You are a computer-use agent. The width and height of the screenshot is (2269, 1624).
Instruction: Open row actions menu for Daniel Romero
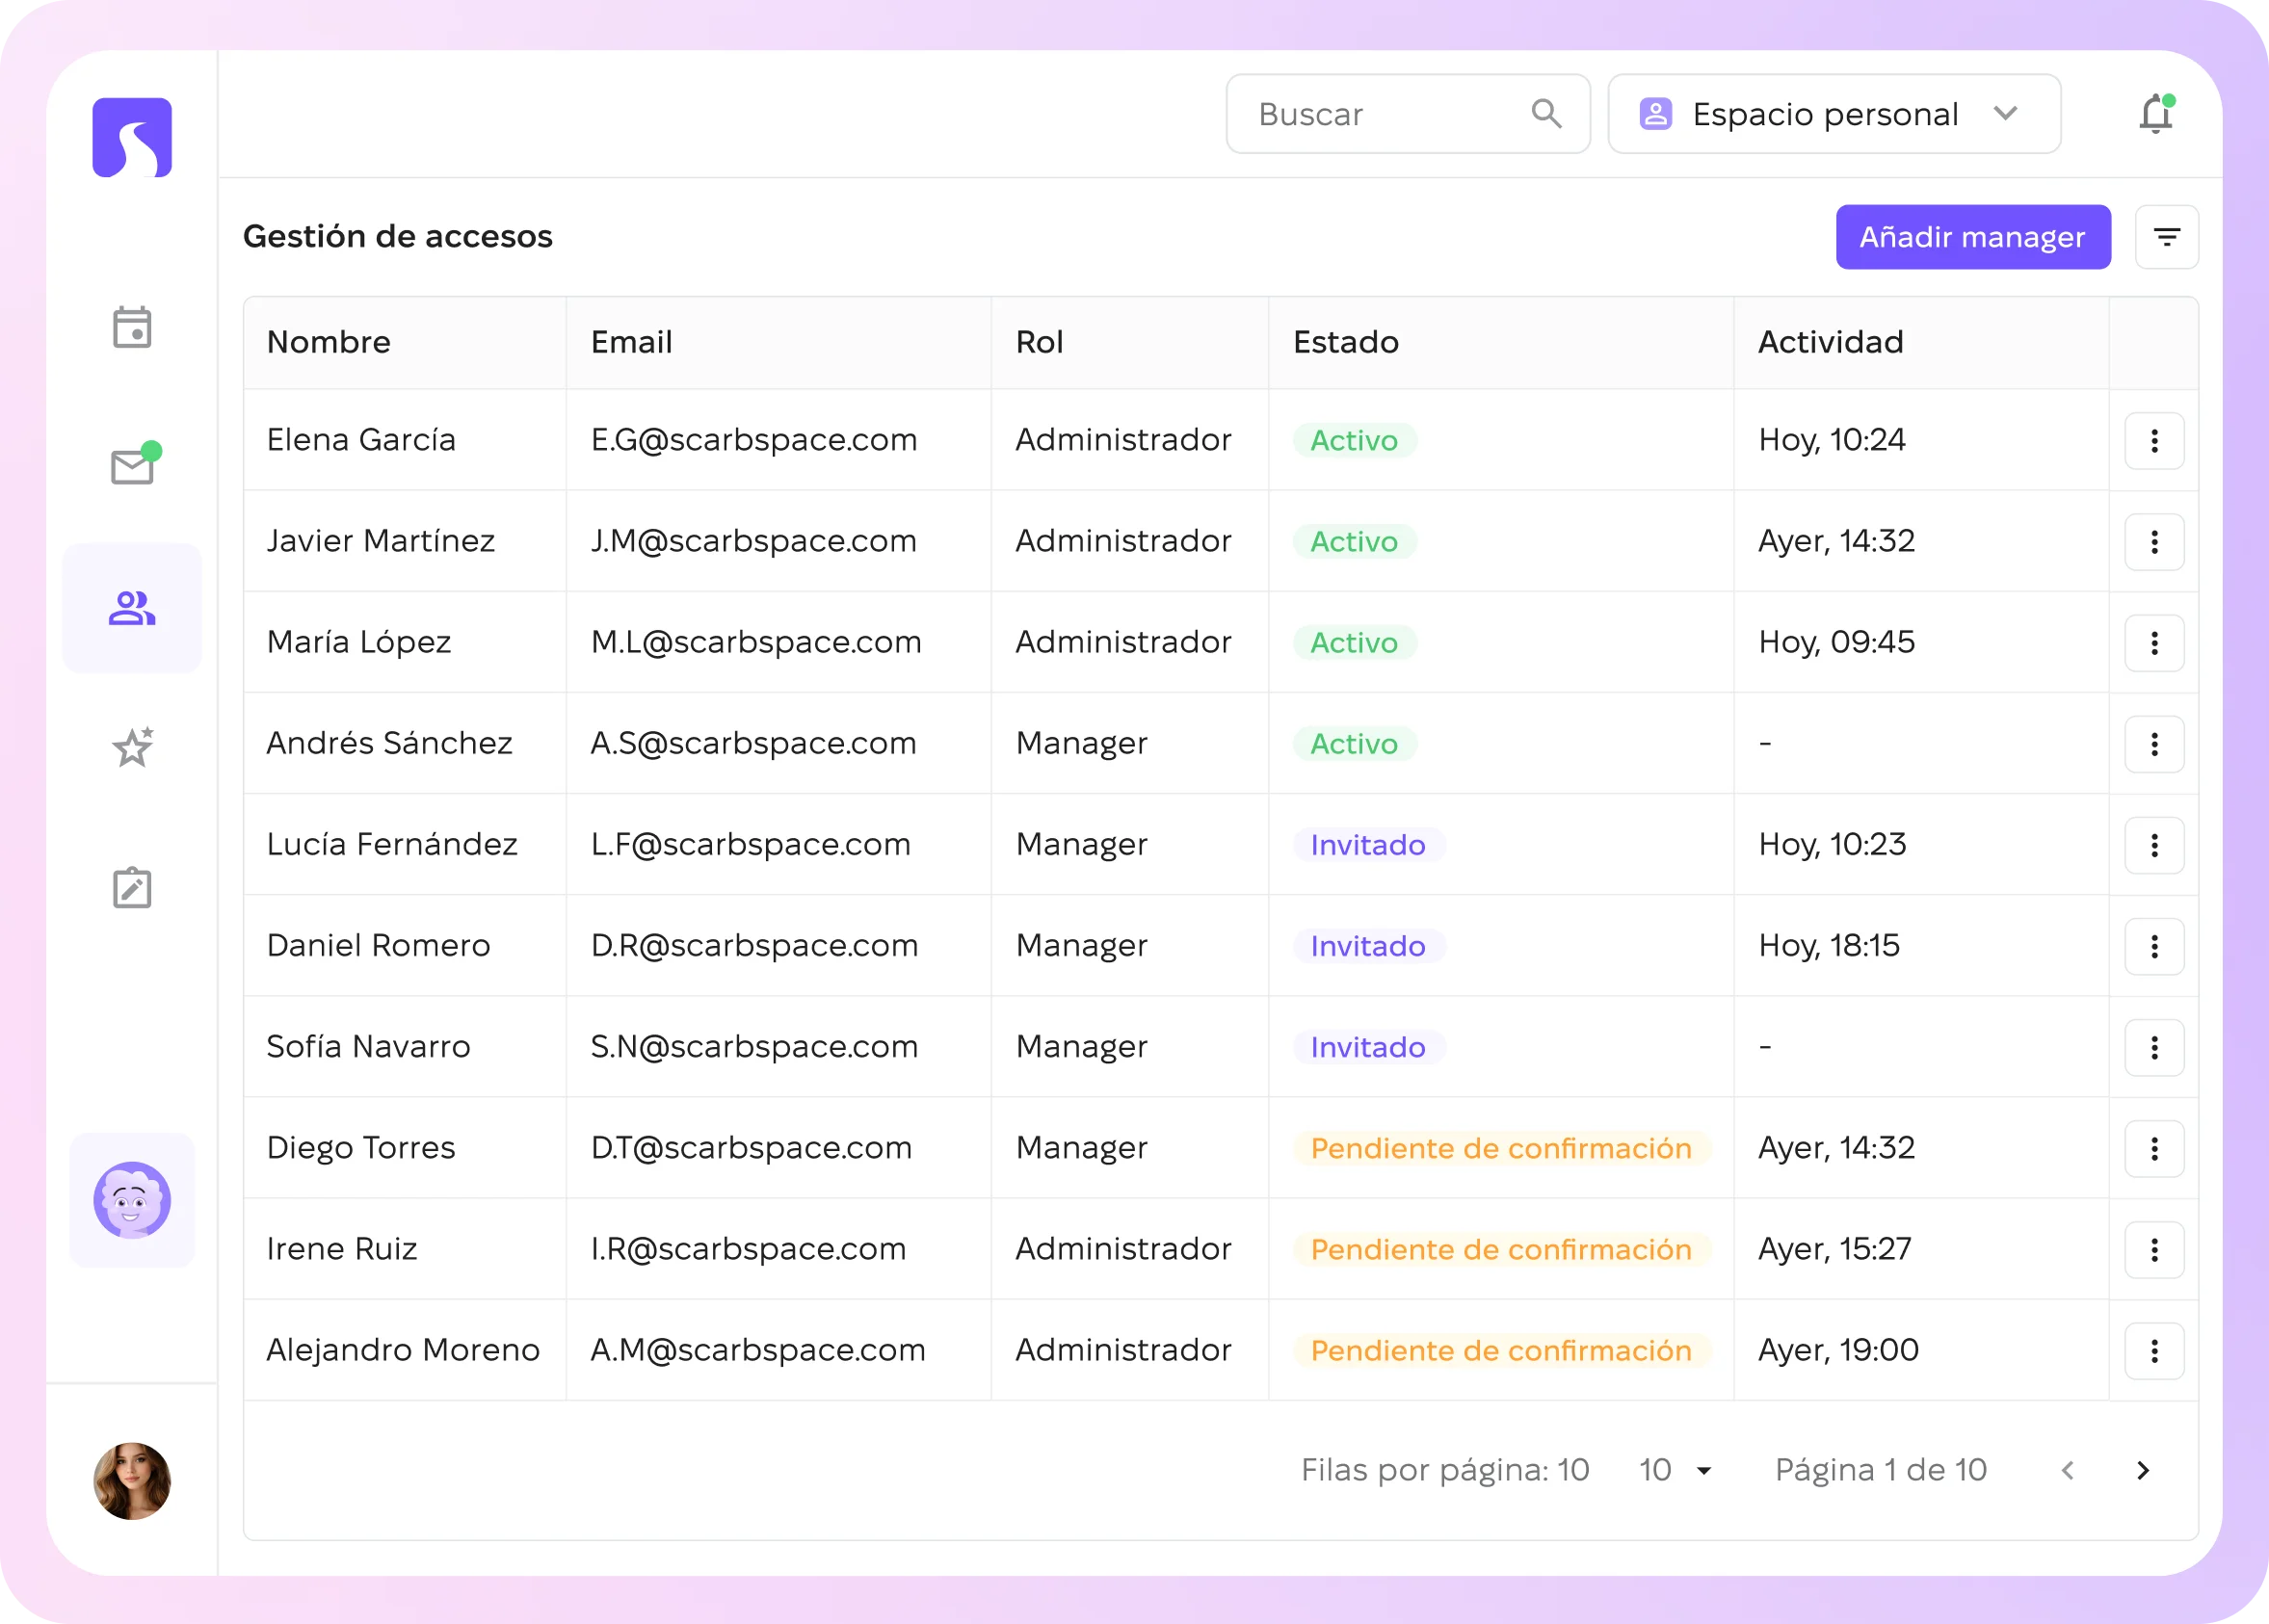coord(2154,946)
